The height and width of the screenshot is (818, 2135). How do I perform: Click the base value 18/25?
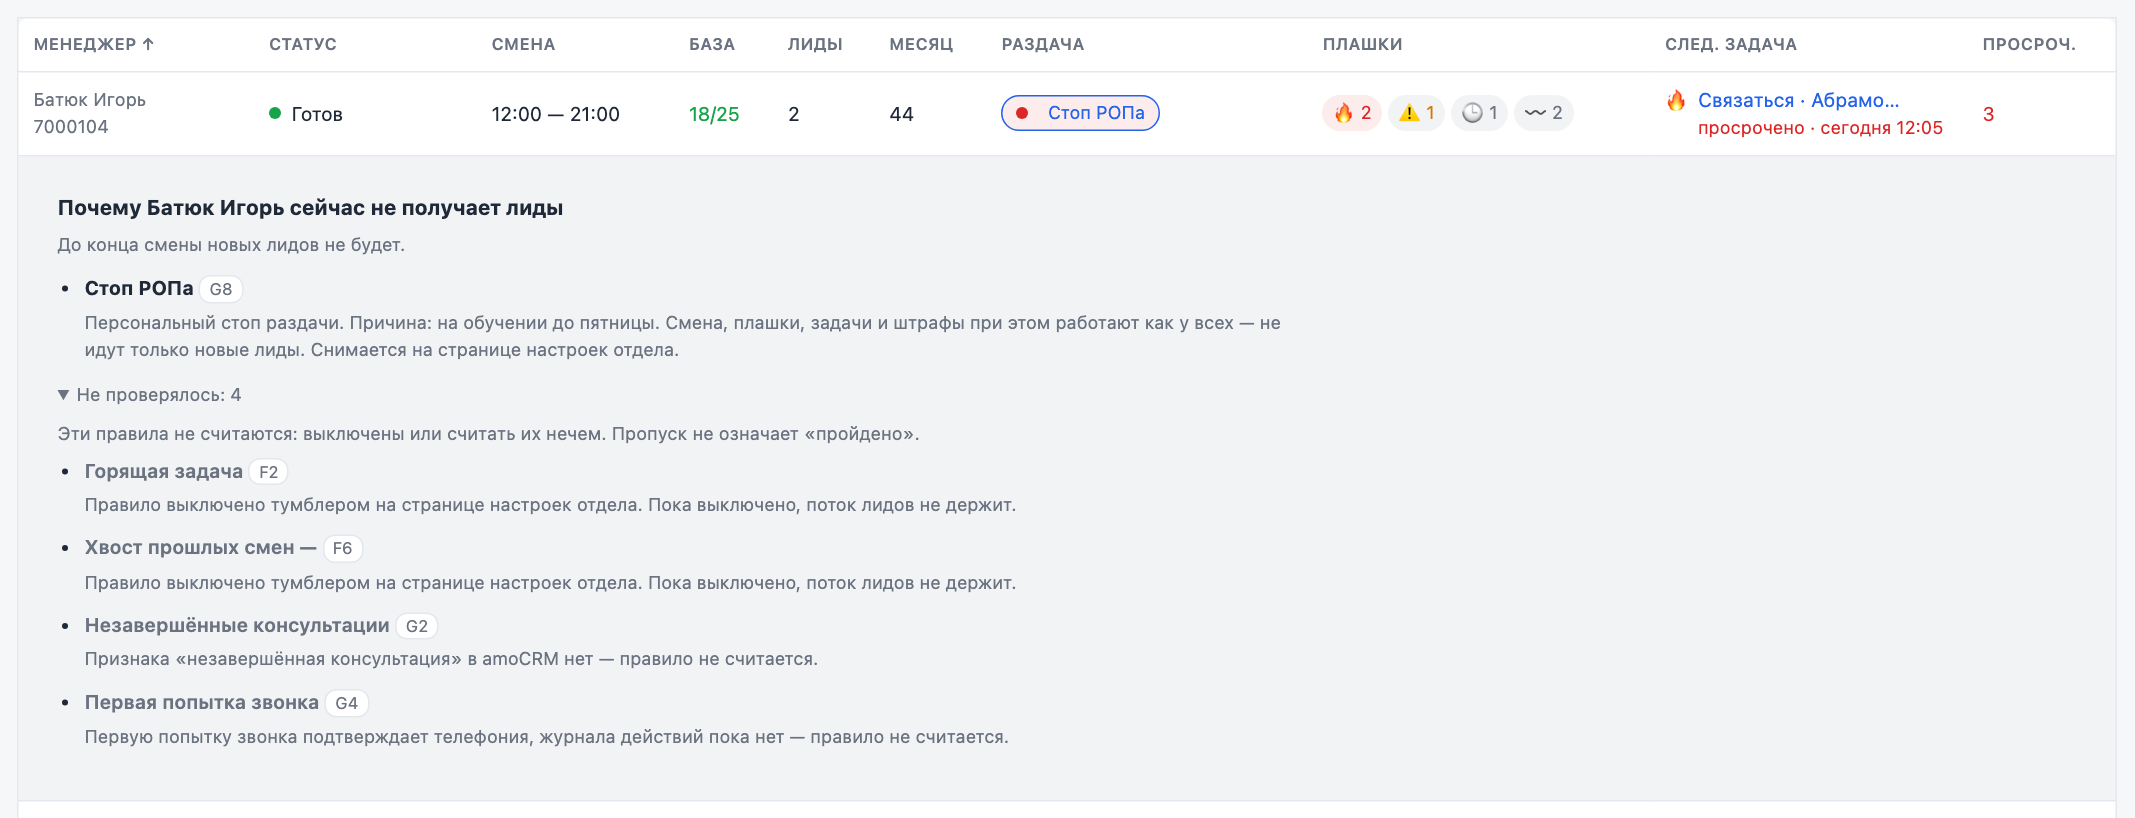[714, 114]
